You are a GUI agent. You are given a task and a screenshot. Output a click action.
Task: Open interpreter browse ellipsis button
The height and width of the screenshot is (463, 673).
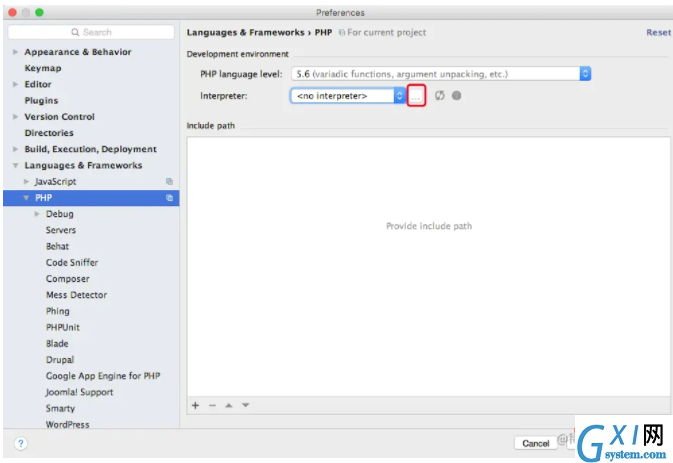pyautogui.click(x=416, y=96)
